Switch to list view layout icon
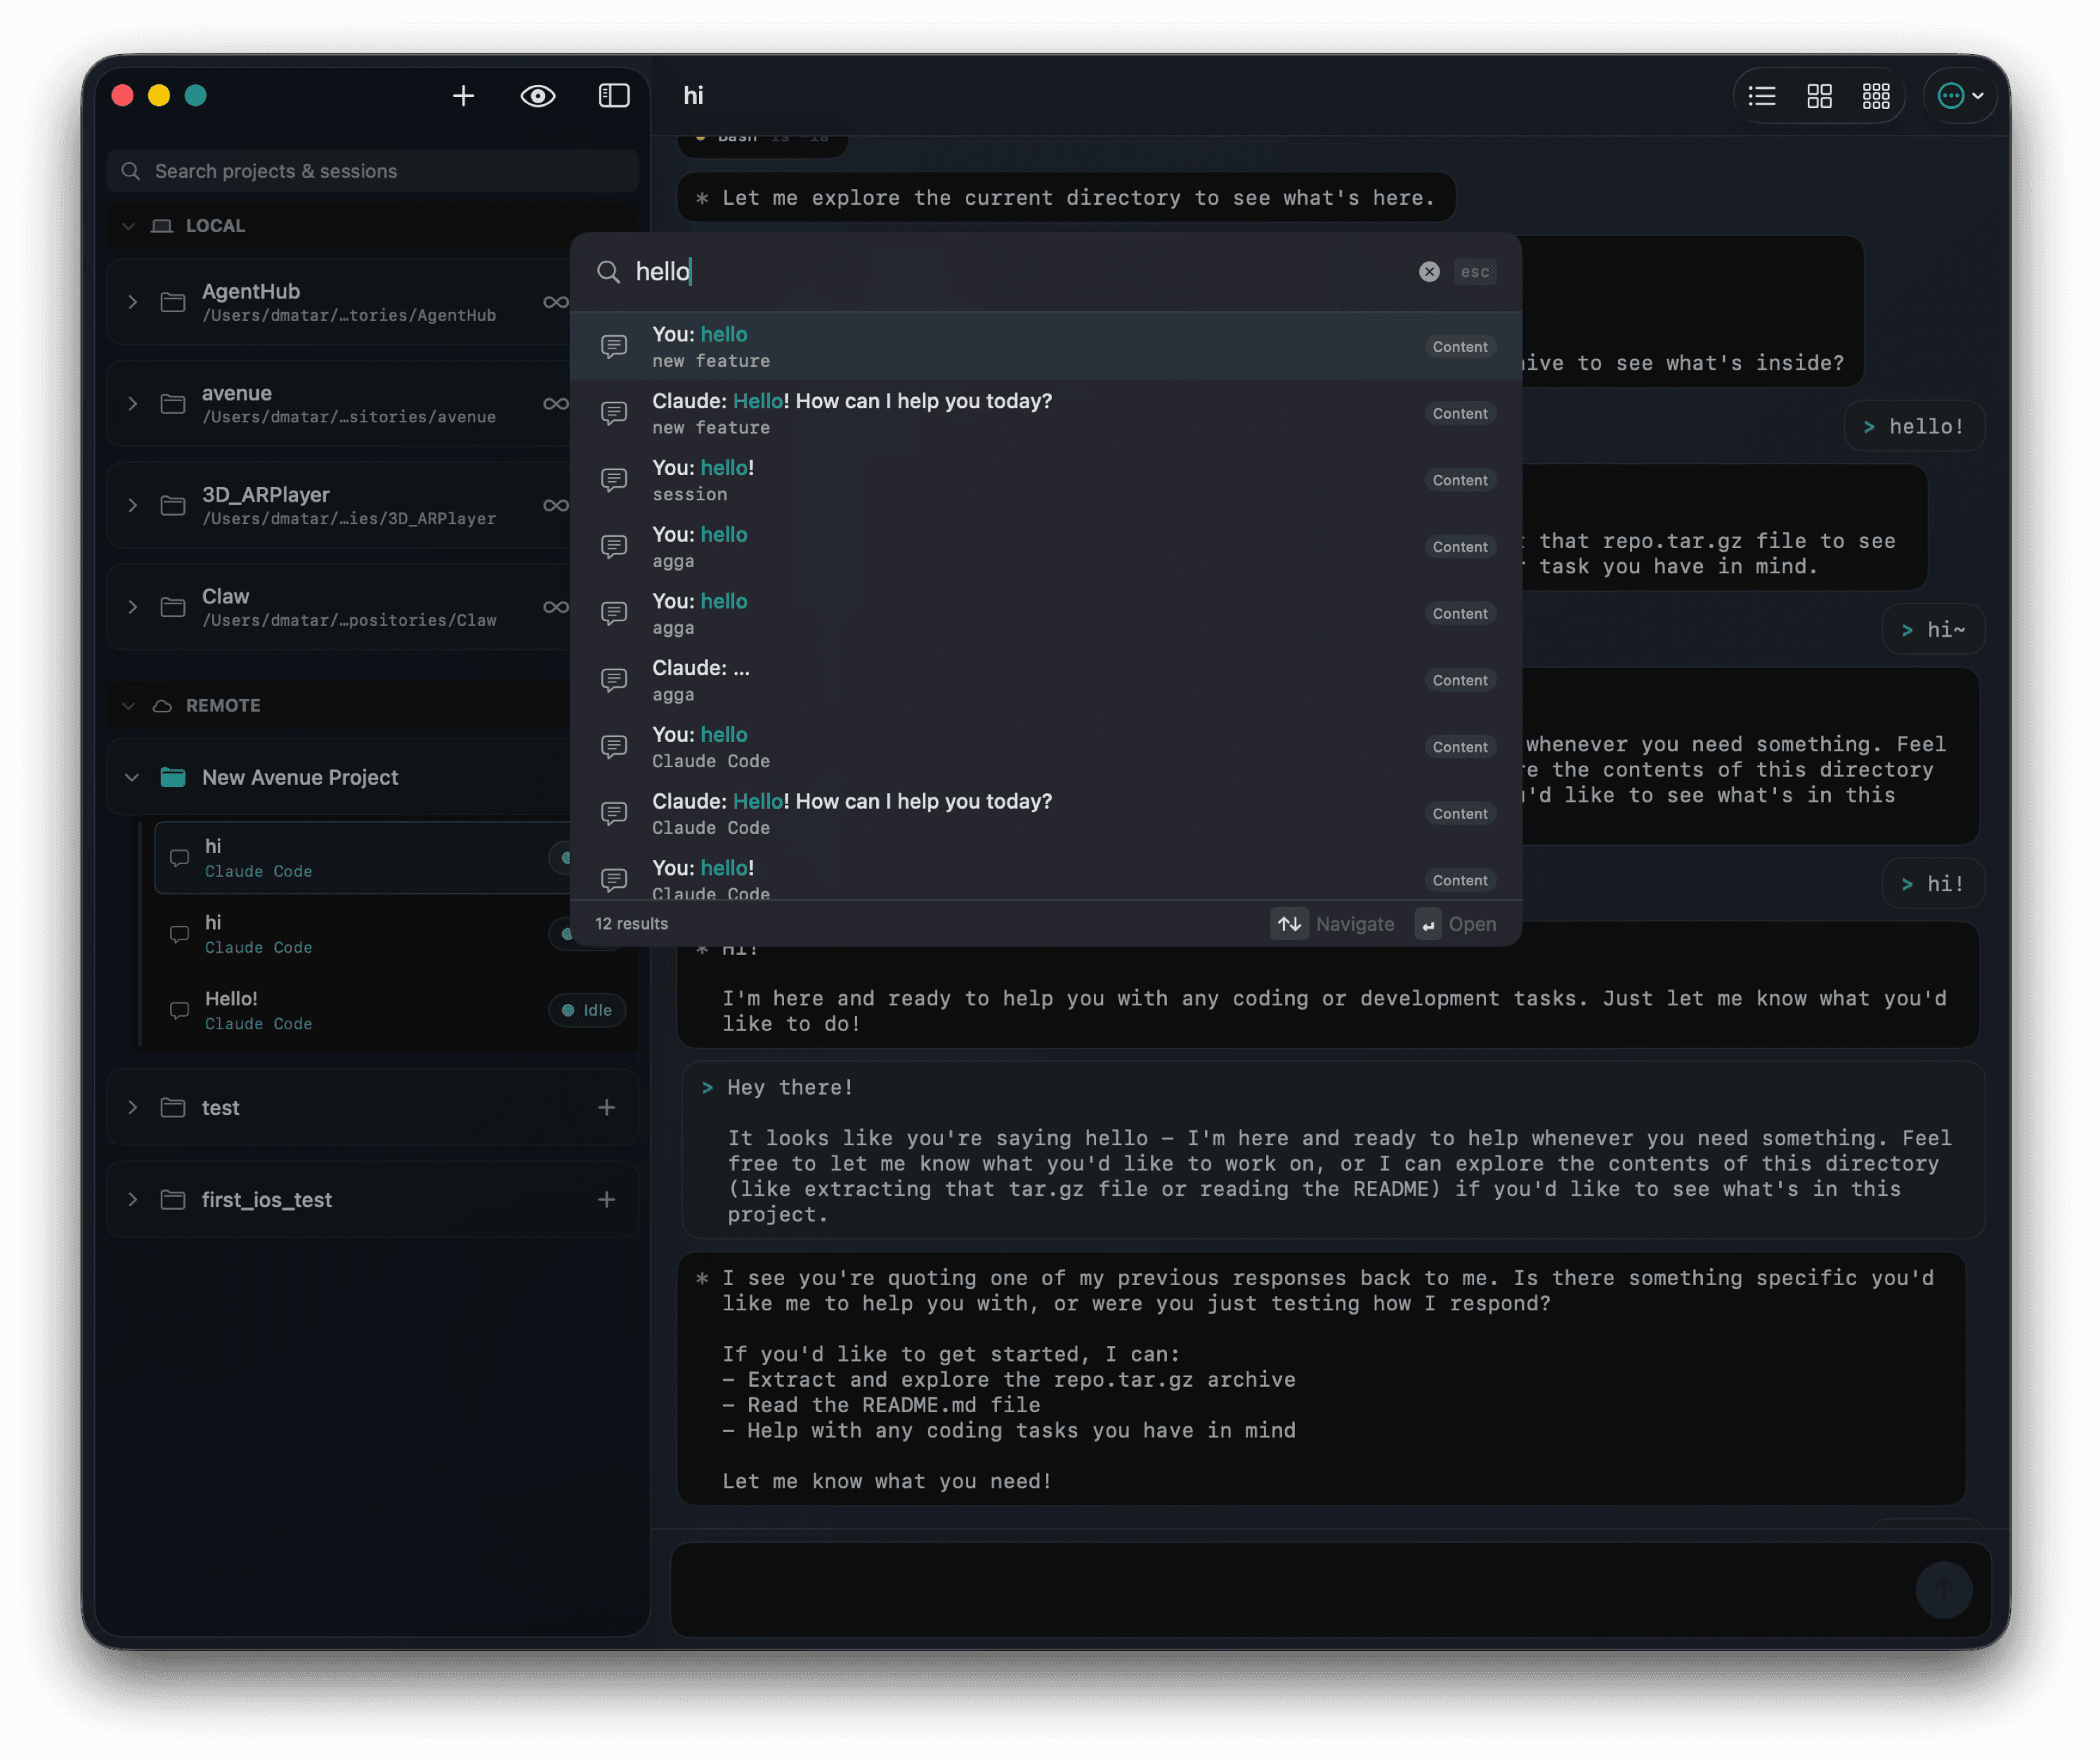Image resolution: width=2100 pixels, height=1760 pixels. point(1762,96)
